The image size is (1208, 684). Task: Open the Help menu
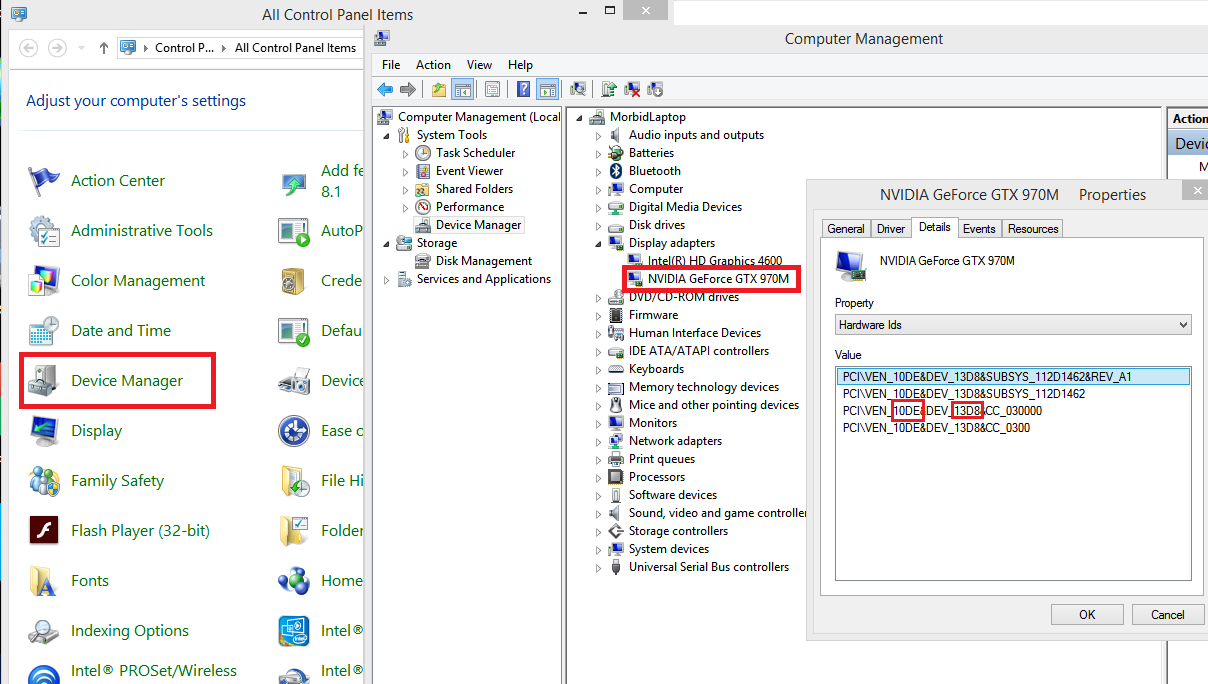[520, 65]
